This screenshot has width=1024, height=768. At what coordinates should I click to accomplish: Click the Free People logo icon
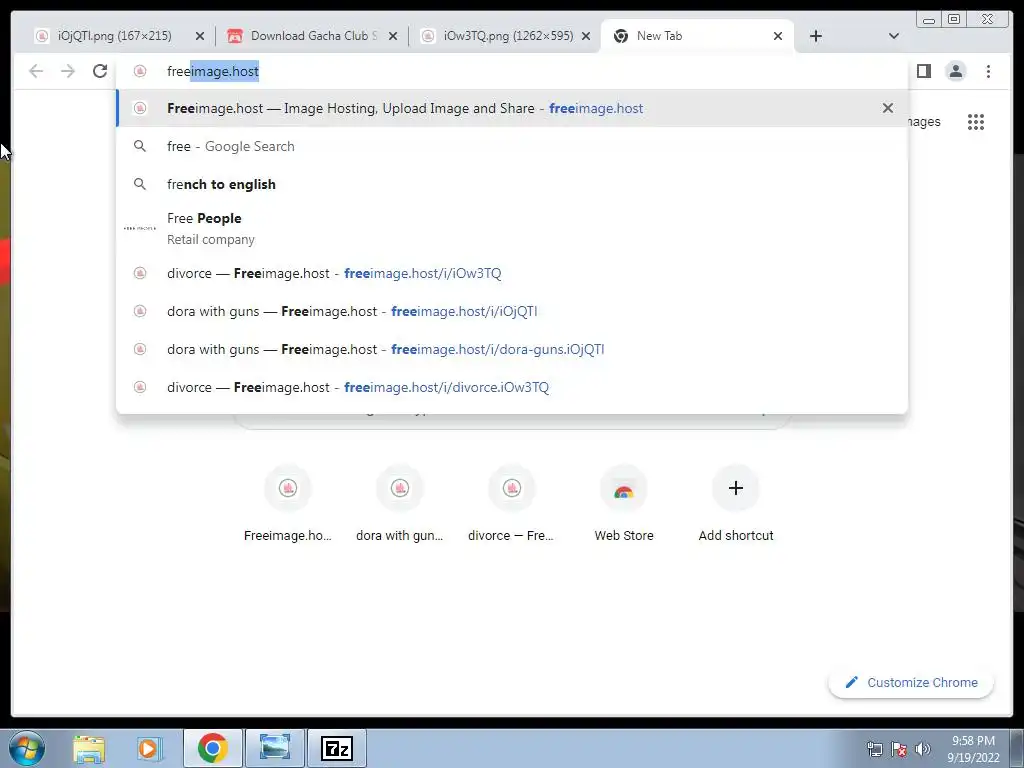pos(140,229)
